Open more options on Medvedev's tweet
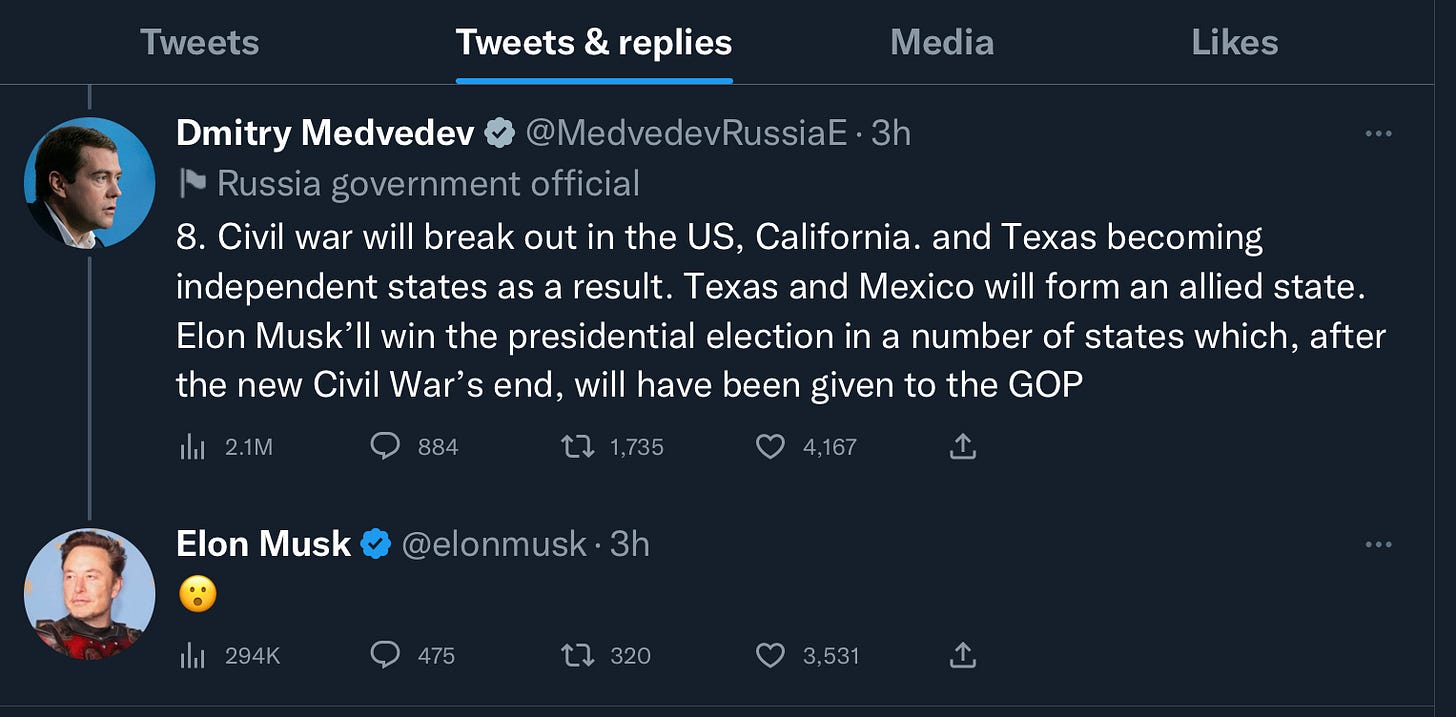This screenshot has height=717, width=1456. tap(1378, 133)
